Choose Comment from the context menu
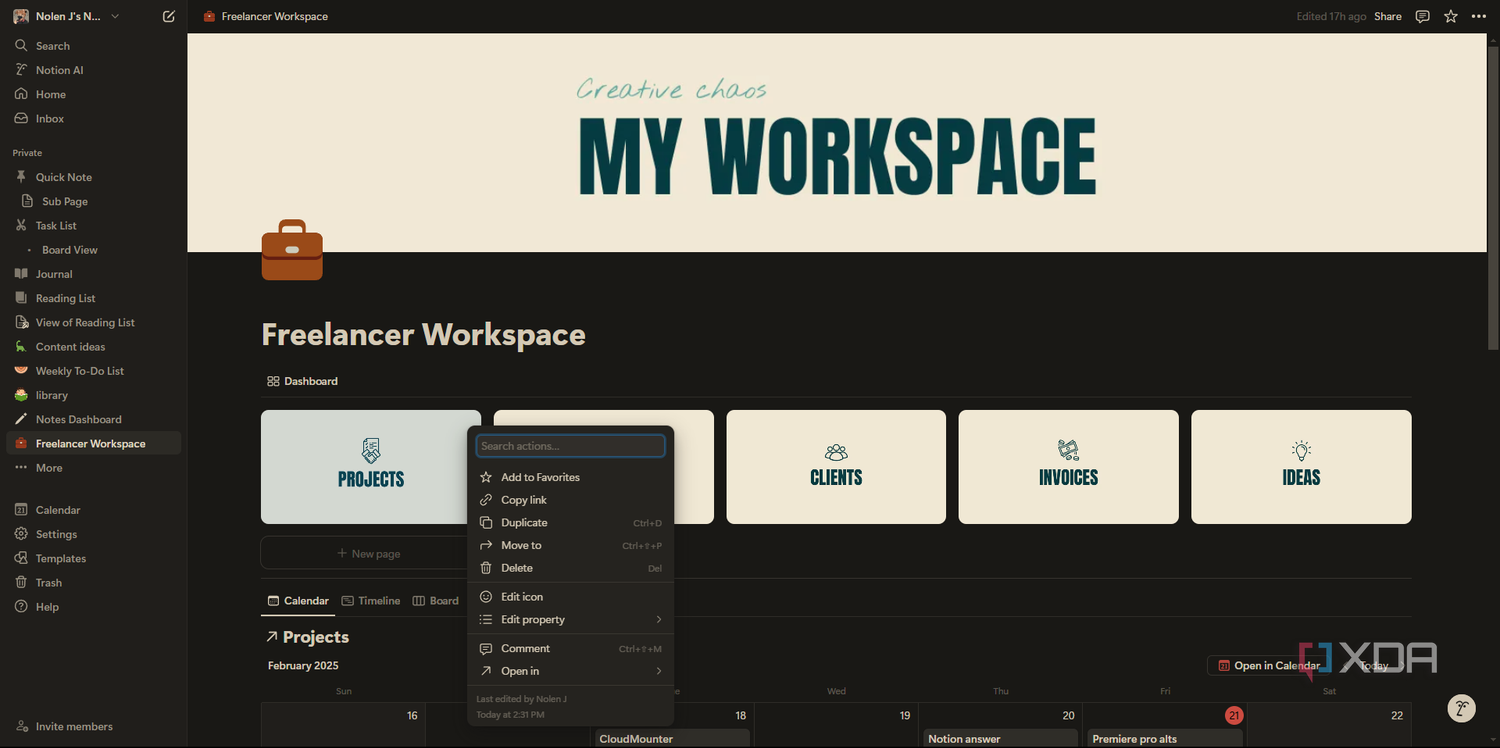Image resolution: width=1500 pixels, height=748 pixels. pyautogui.click(x=570, y=649)
